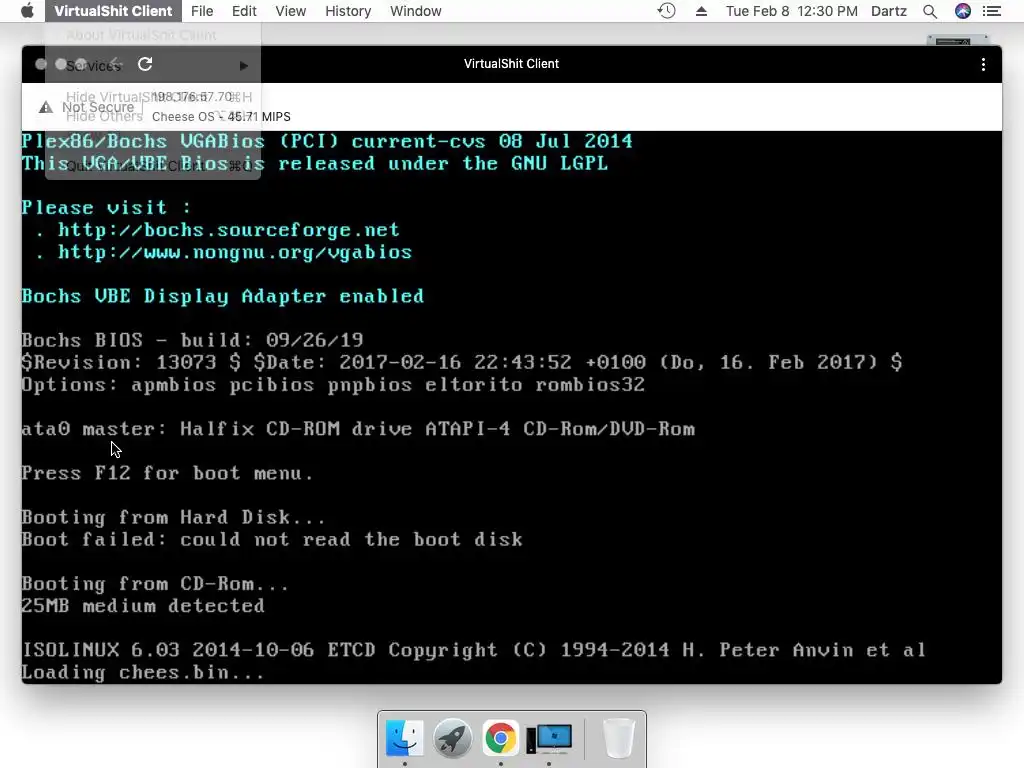Open Time Machine status menu
Viewport: 1024px width, 768px height.
(x=666, y=11)
